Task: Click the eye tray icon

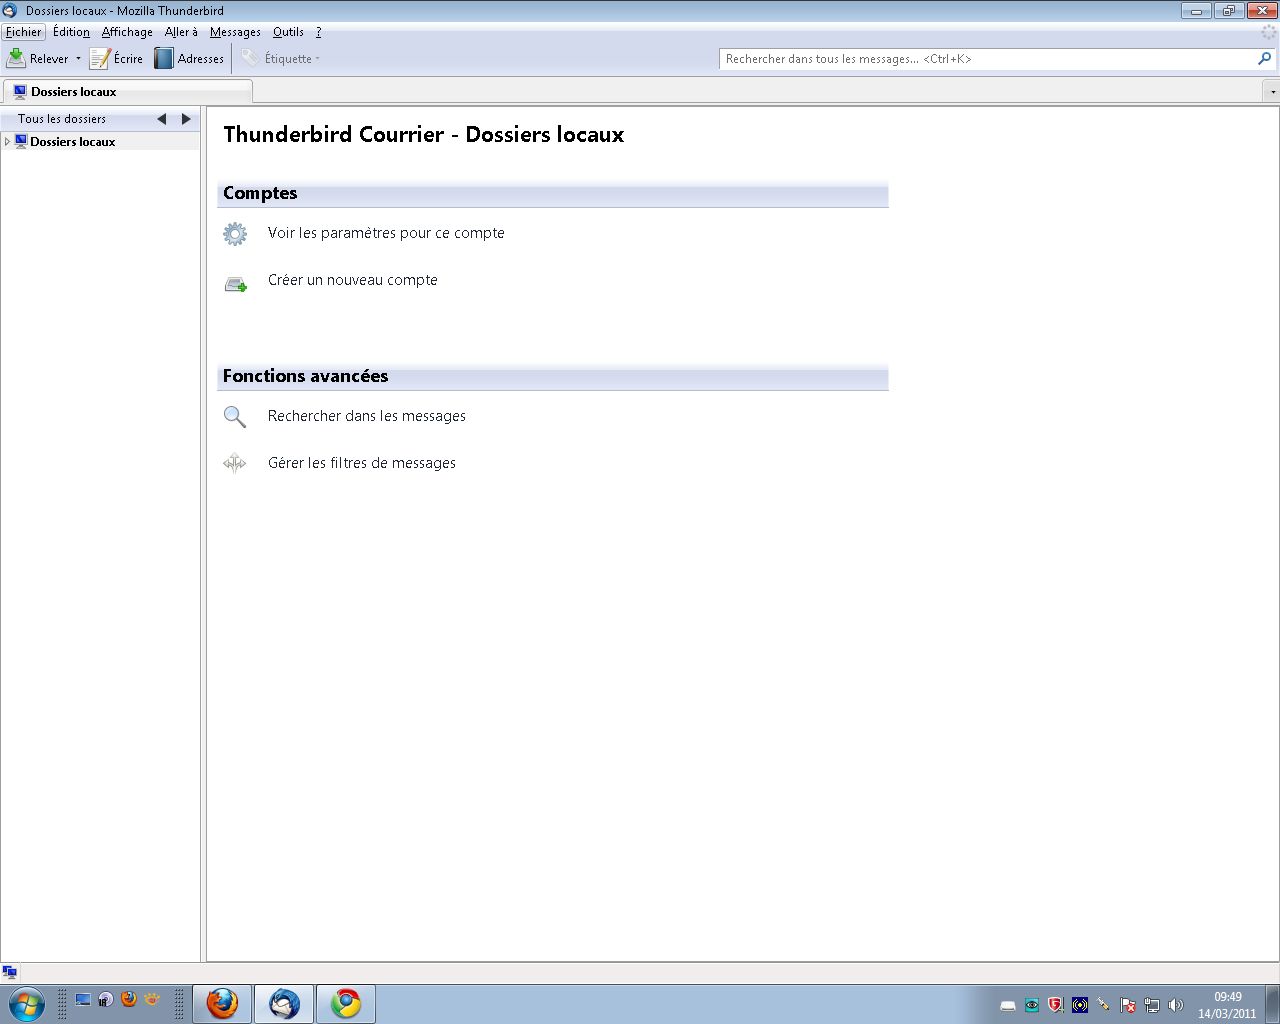Action: click(x=1032, y=1006)
